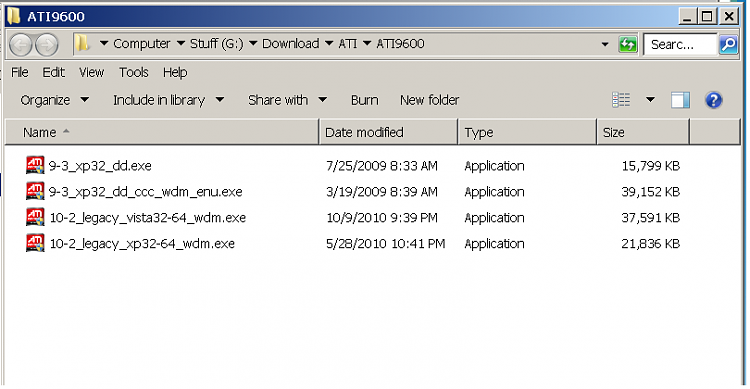
Task: Select file name 10-2_legacy_vista32-64_wdm.exe
Action: tap(148, 217)
